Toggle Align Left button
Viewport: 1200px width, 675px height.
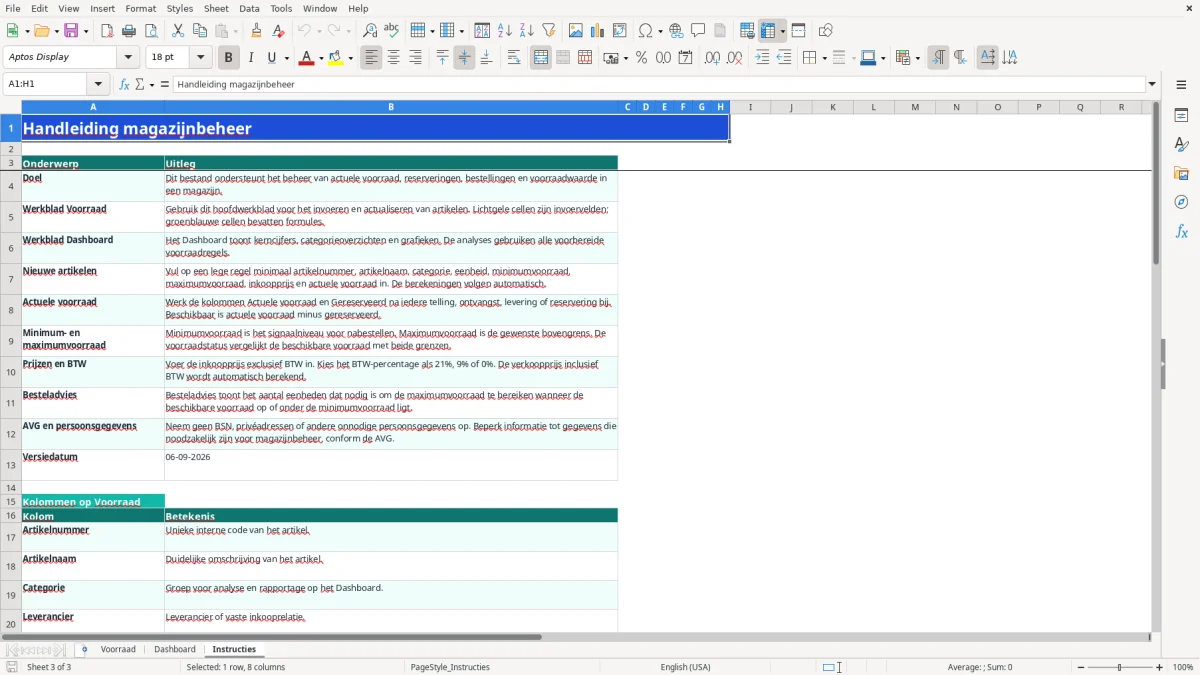(x=371, y=58)
